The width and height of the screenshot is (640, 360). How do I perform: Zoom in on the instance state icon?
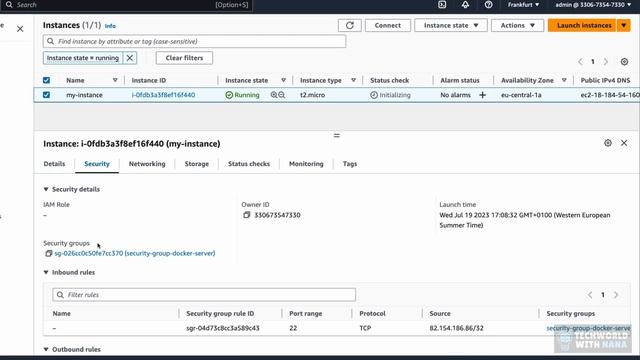(274, 95)
